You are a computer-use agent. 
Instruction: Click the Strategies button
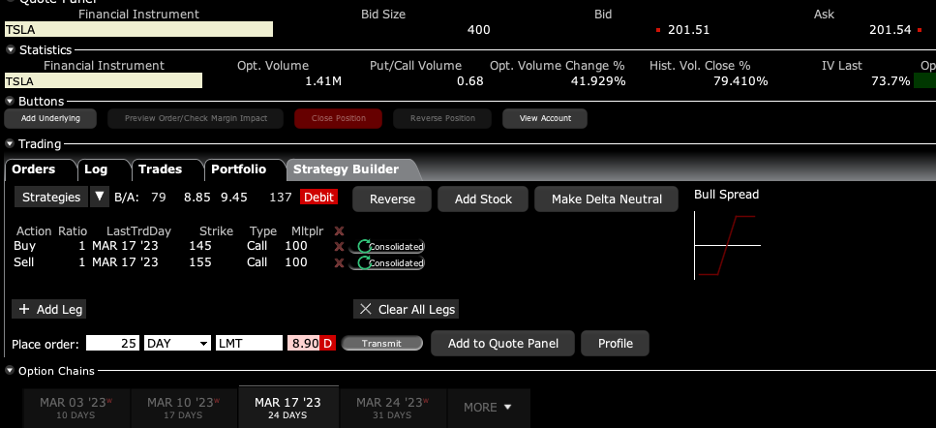(x=51, y=197)
